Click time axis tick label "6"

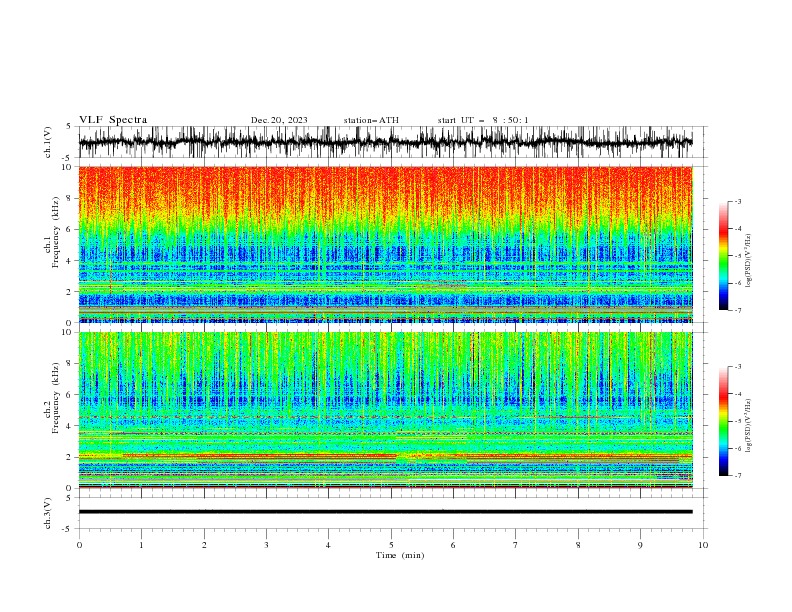(453, 545)
